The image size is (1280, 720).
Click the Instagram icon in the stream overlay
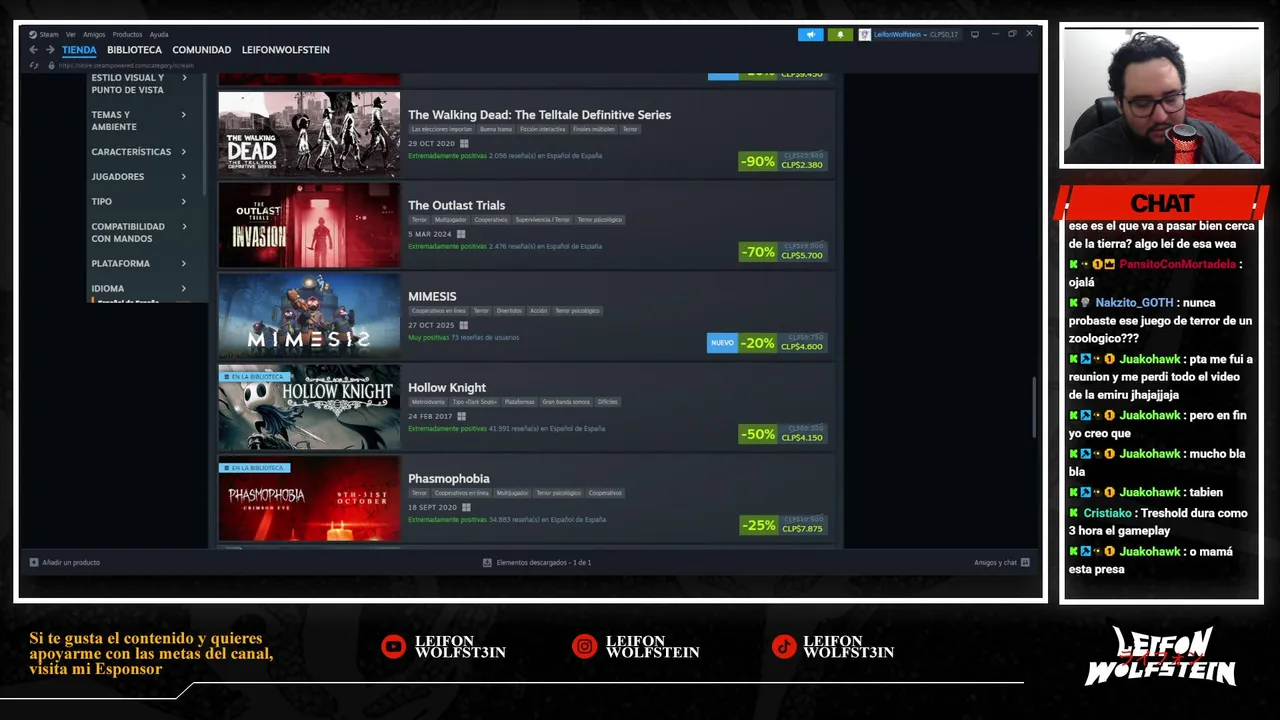[584, 647]
